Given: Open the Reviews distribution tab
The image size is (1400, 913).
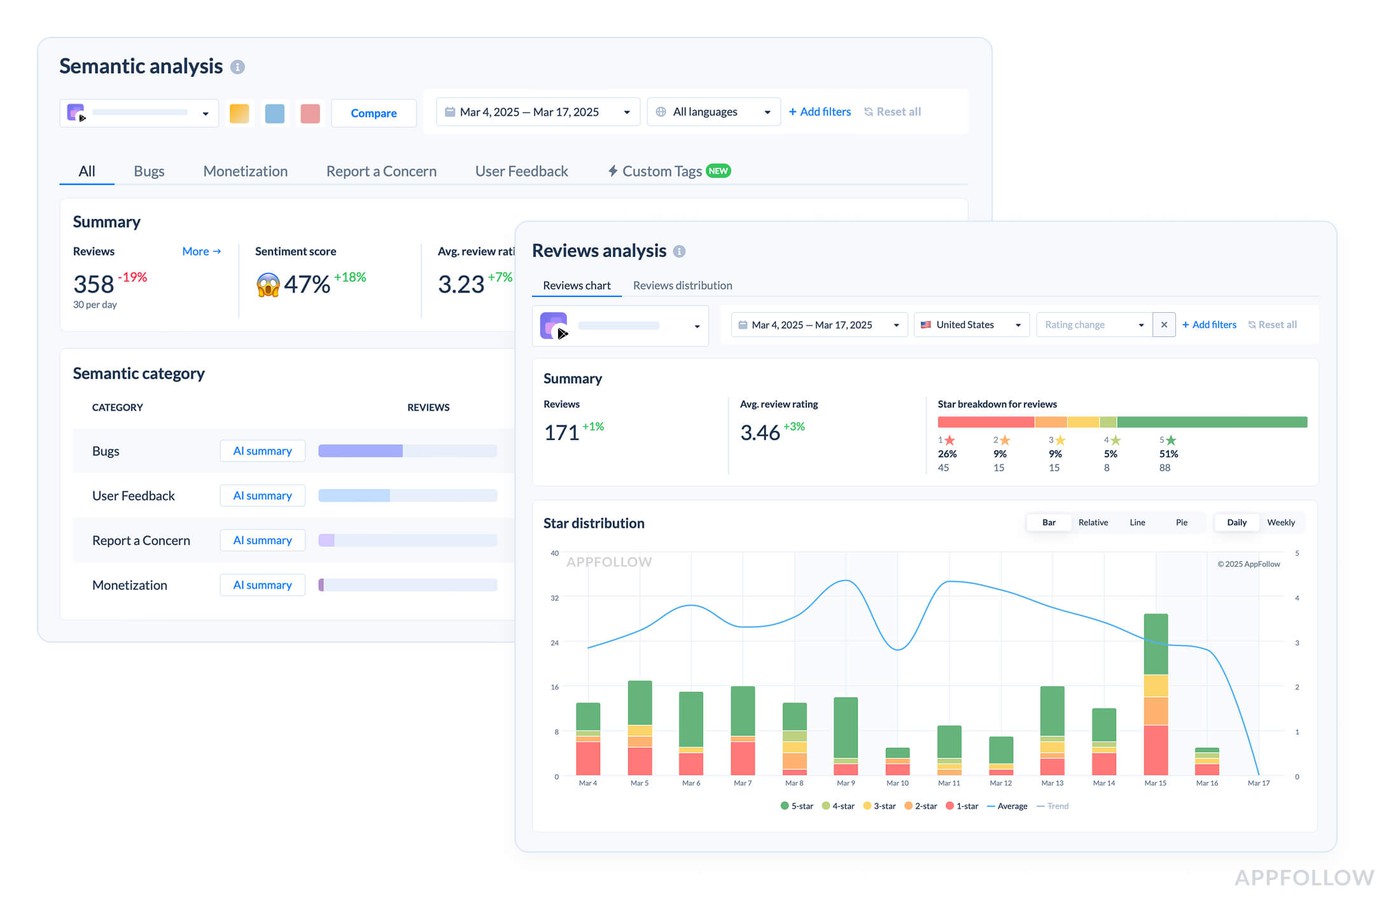Looking at the screenshot, I should click(x=683, y=285).
